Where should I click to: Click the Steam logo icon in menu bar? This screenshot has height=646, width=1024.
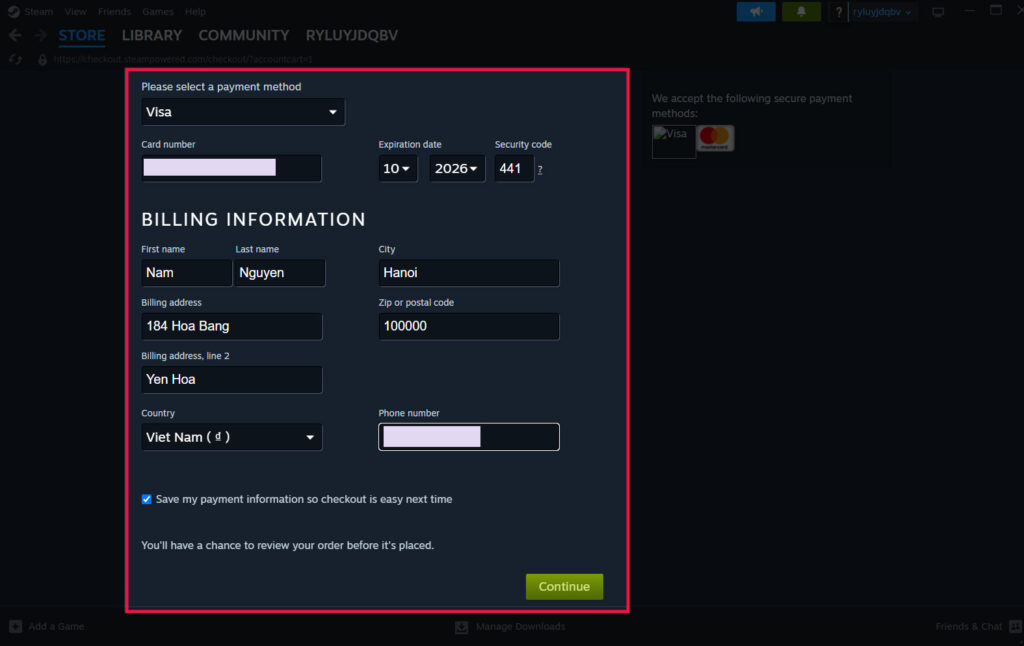13,11
